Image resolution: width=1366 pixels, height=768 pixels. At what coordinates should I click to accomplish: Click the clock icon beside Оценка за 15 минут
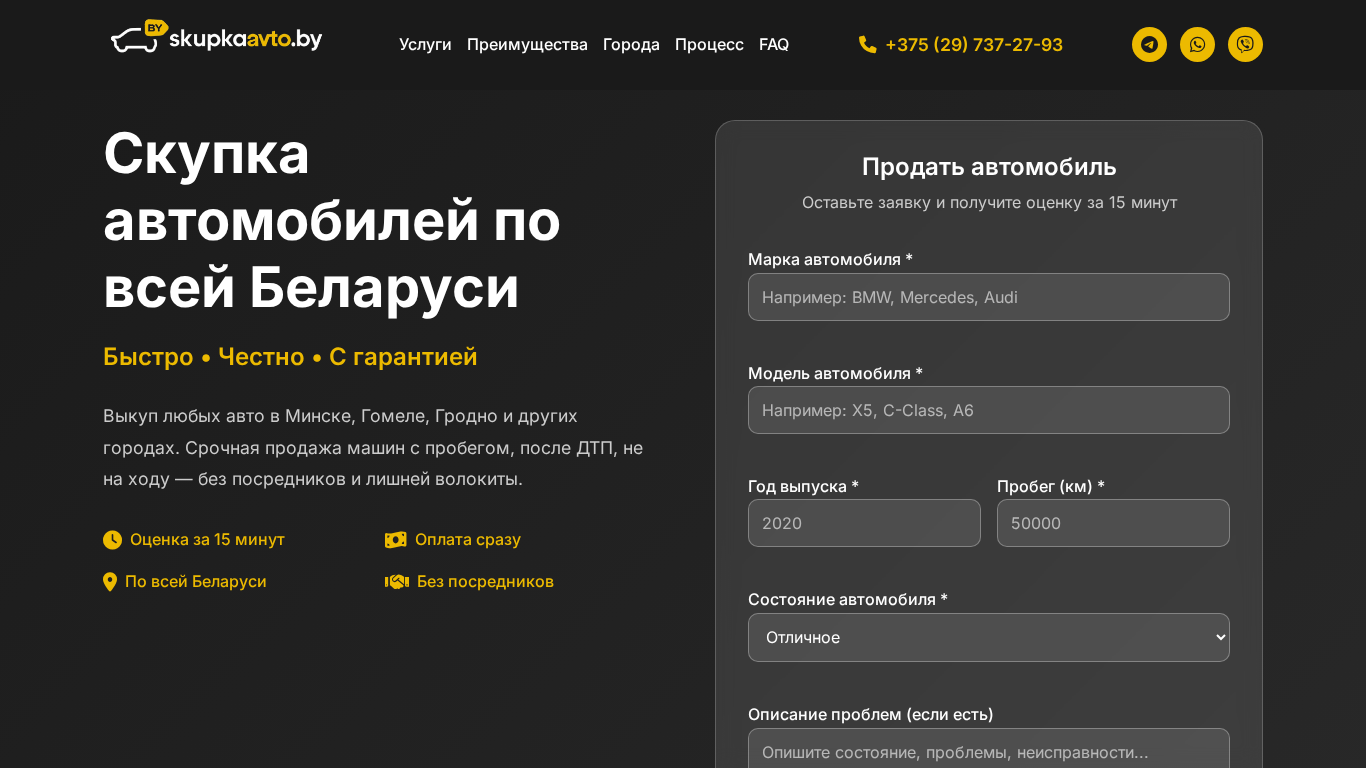coord(112,540)
